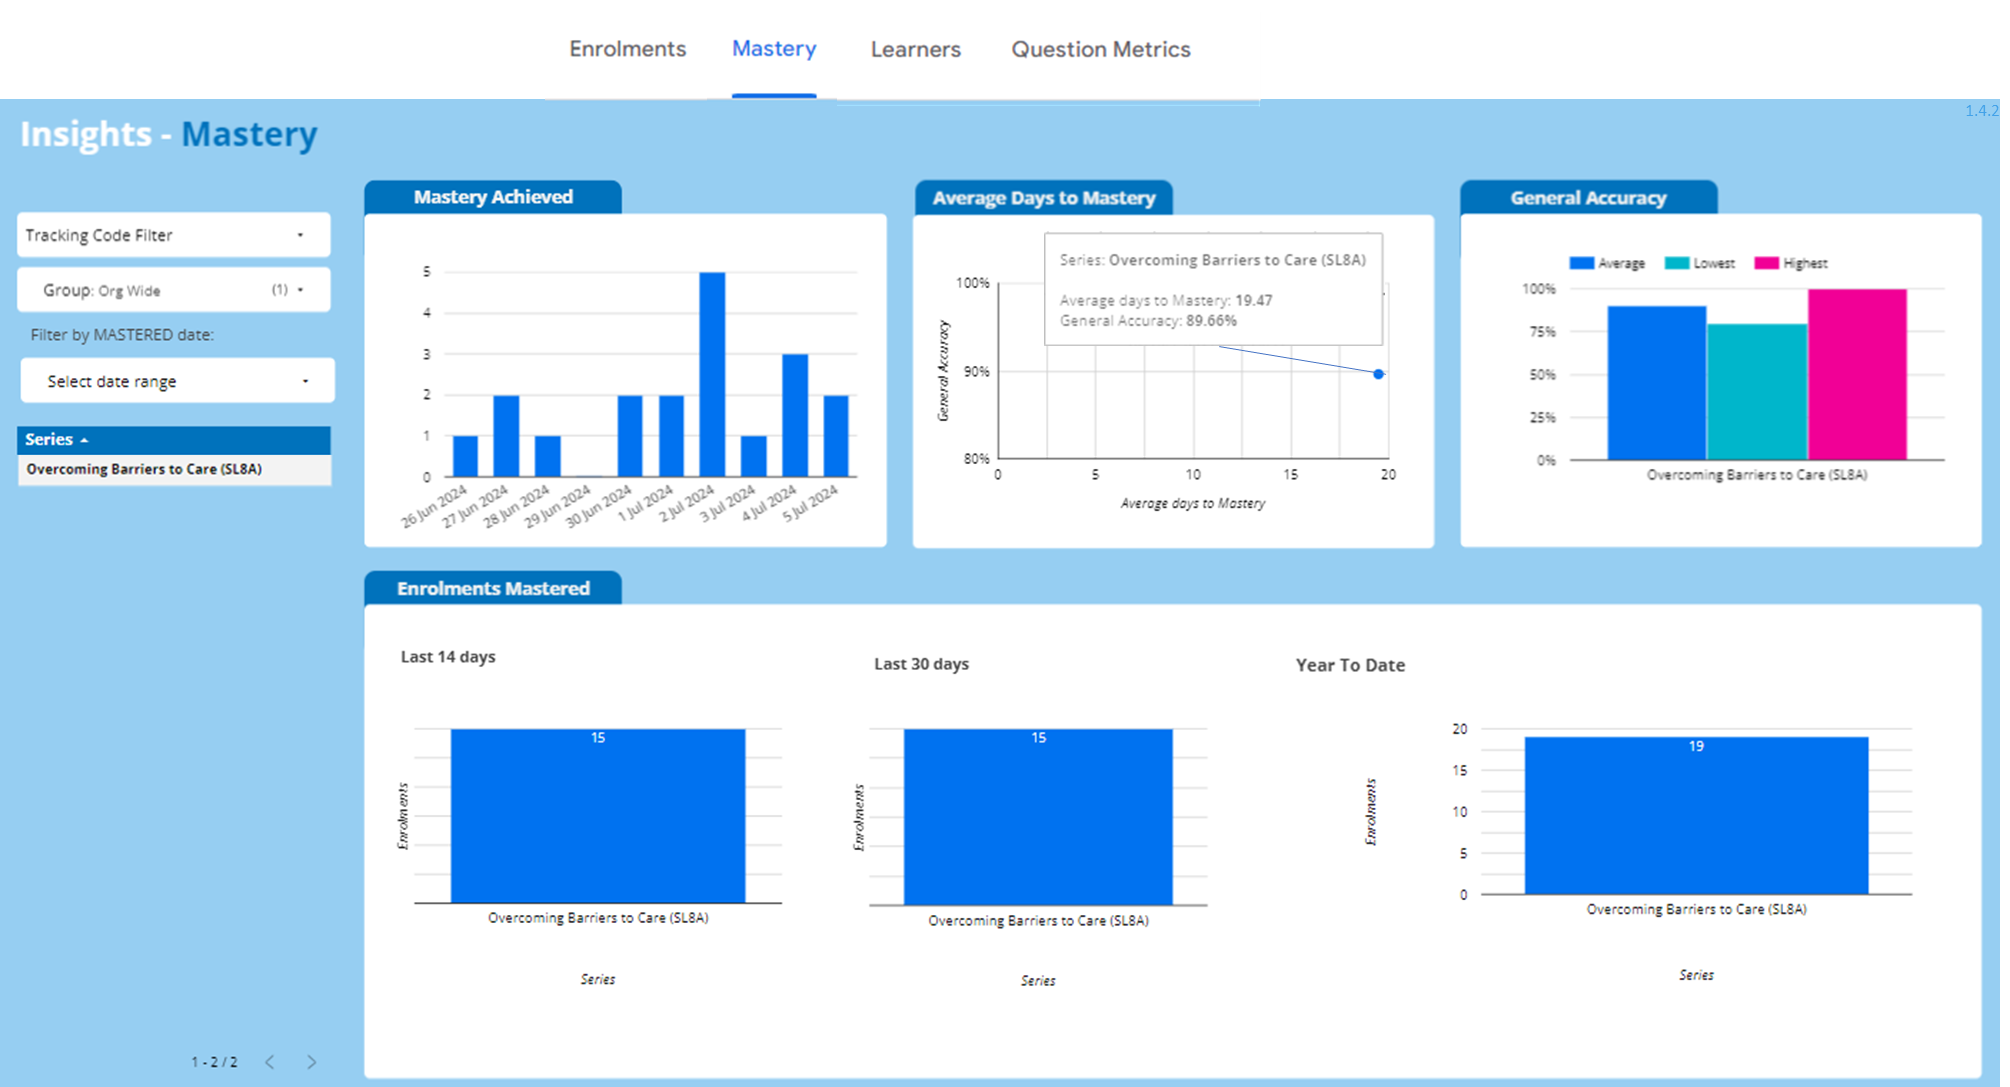2010x1087 pixels.
Task: Click the pink Highest accuracy bar
Action: click(x=1856, y=375)
